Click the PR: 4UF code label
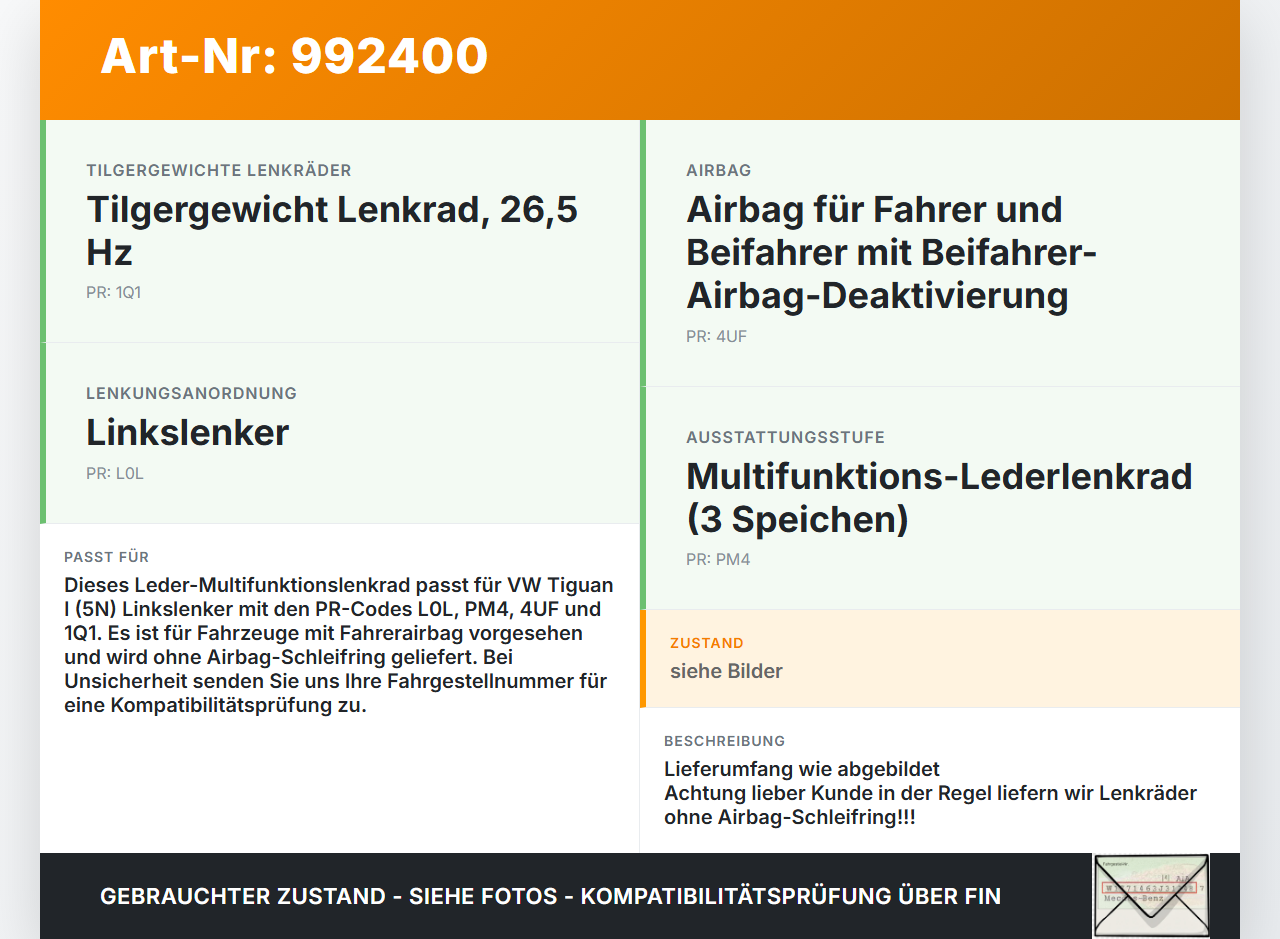Image resolution: width=1280 pixels, height=939 pixels. 716,337
